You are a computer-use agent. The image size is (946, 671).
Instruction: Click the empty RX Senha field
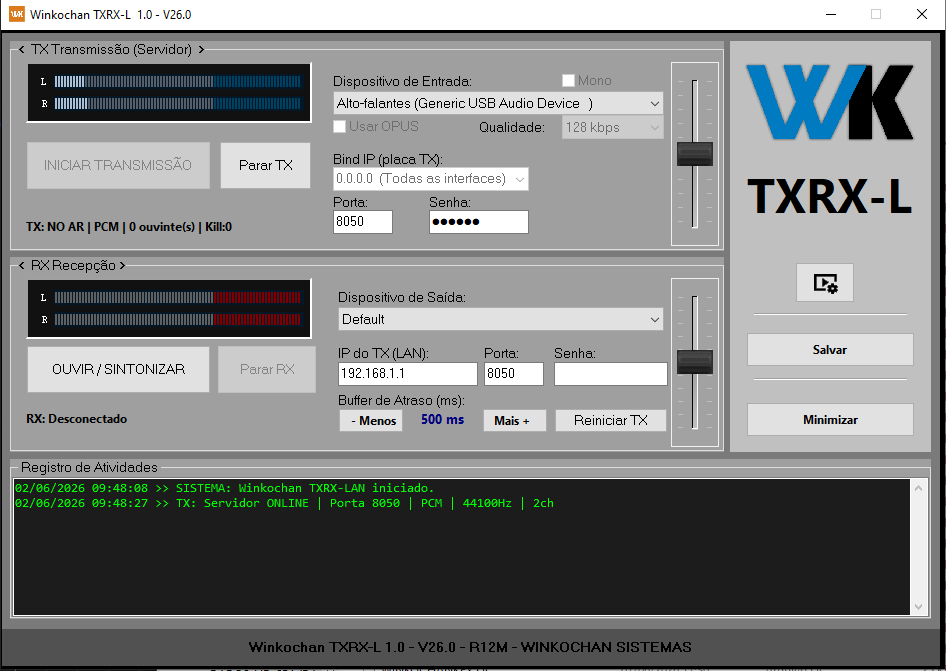point(611,374)
